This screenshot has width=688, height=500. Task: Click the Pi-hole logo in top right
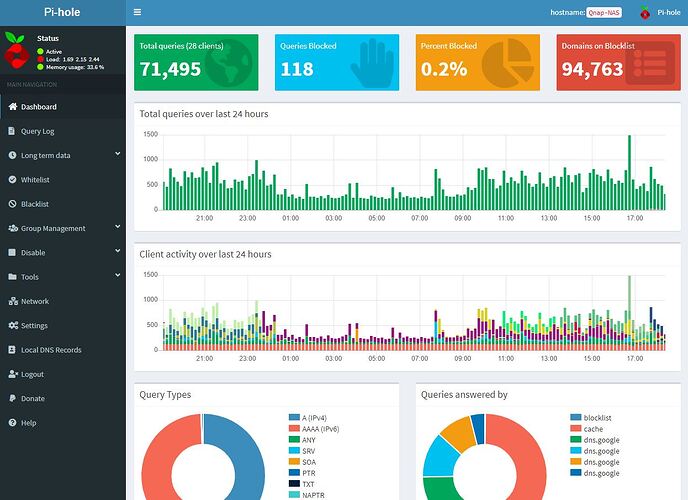pyautogui.click(x=644, y=13)
